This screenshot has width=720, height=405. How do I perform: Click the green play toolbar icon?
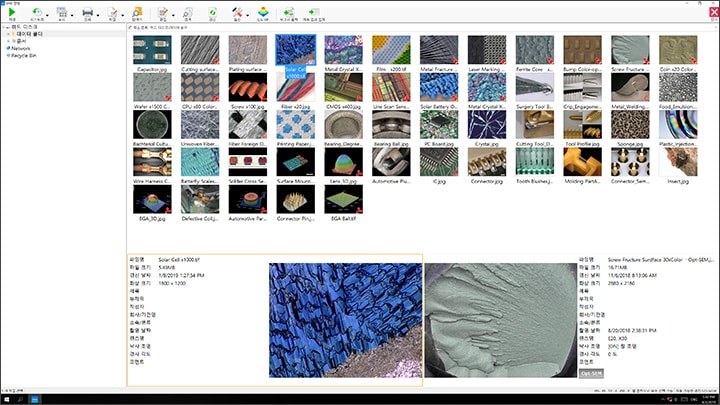coord(11,13)
